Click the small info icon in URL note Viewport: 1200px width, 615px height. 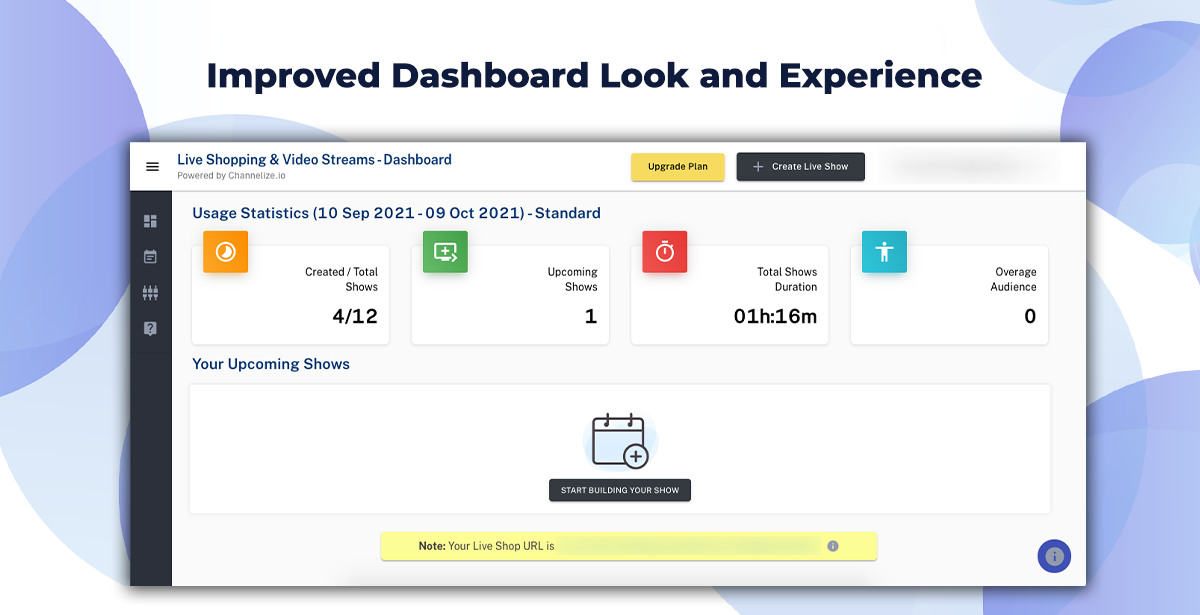tap(833, 546)
